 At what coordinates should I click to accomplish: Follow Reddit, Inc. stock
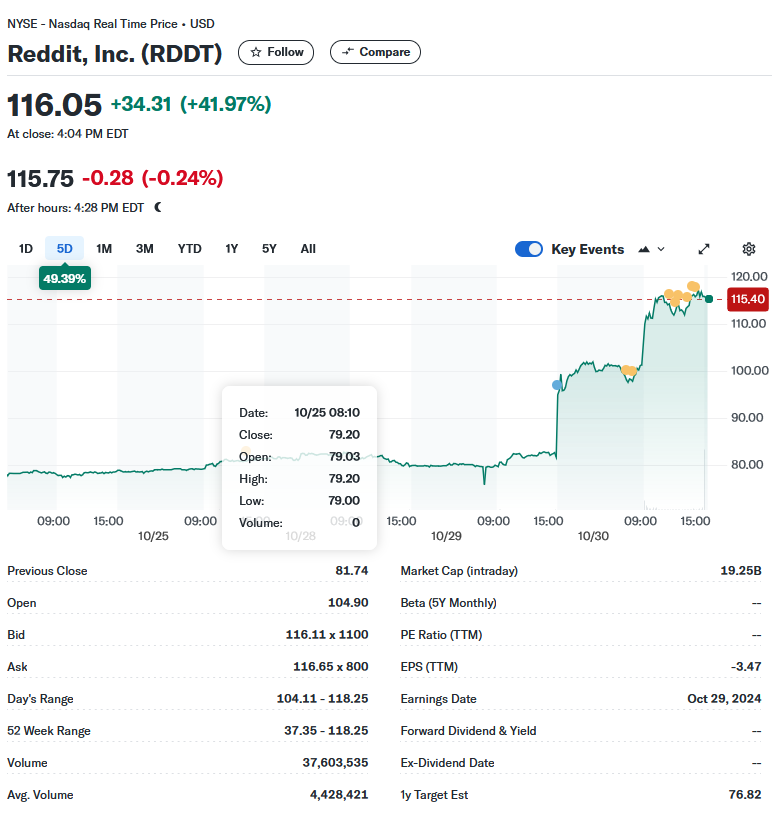click(276, 52)
